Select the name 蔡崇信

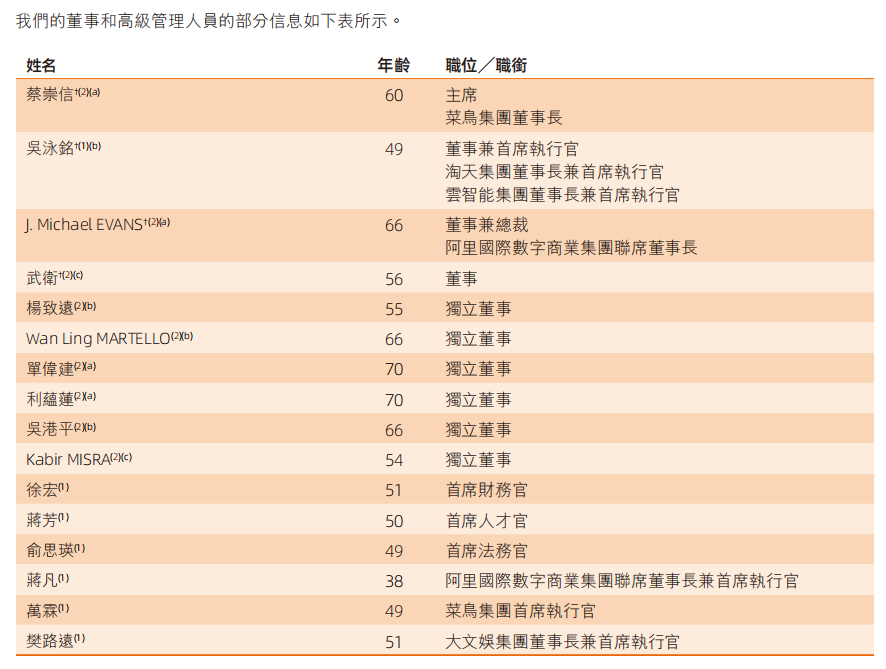[x=50, y=94]
